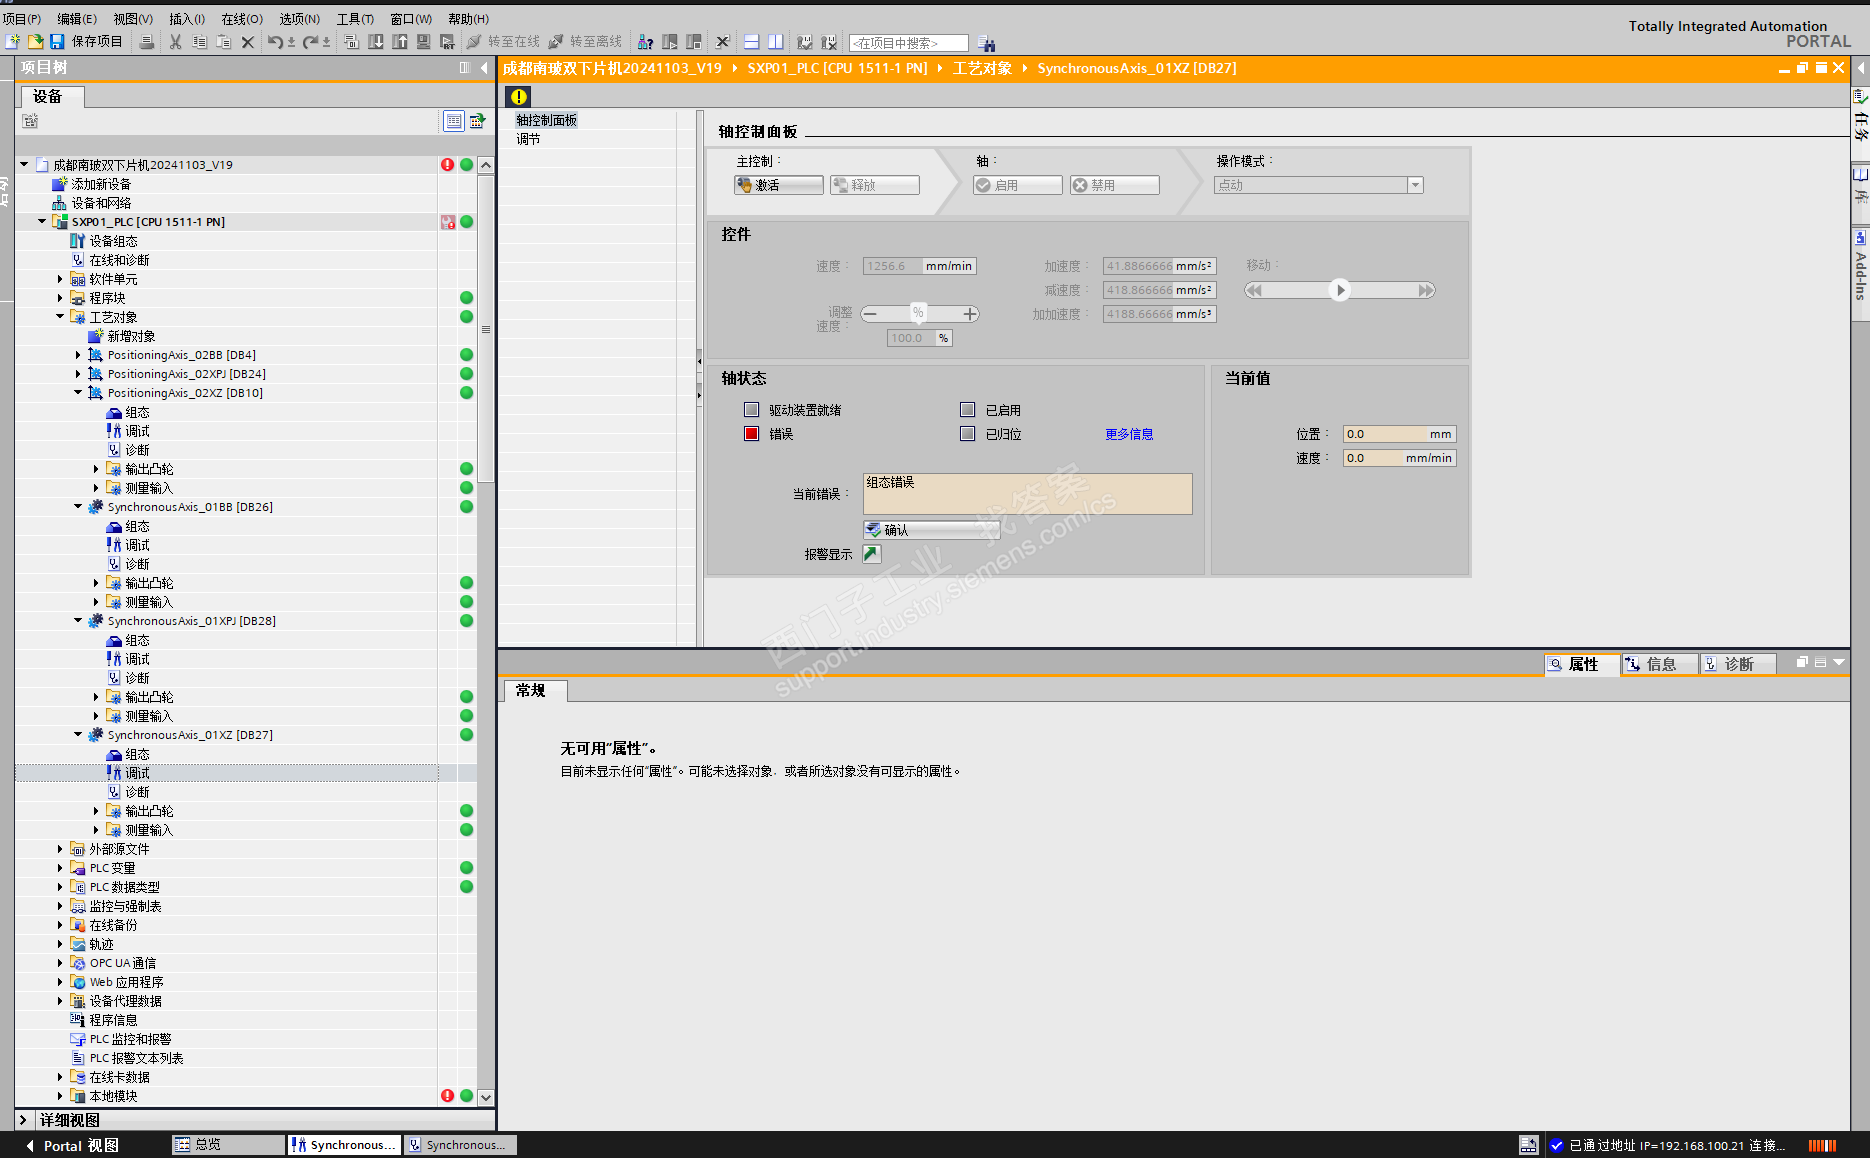Toggle the 已启用 status indicator

pyautogui.click(x=967, y=410)
